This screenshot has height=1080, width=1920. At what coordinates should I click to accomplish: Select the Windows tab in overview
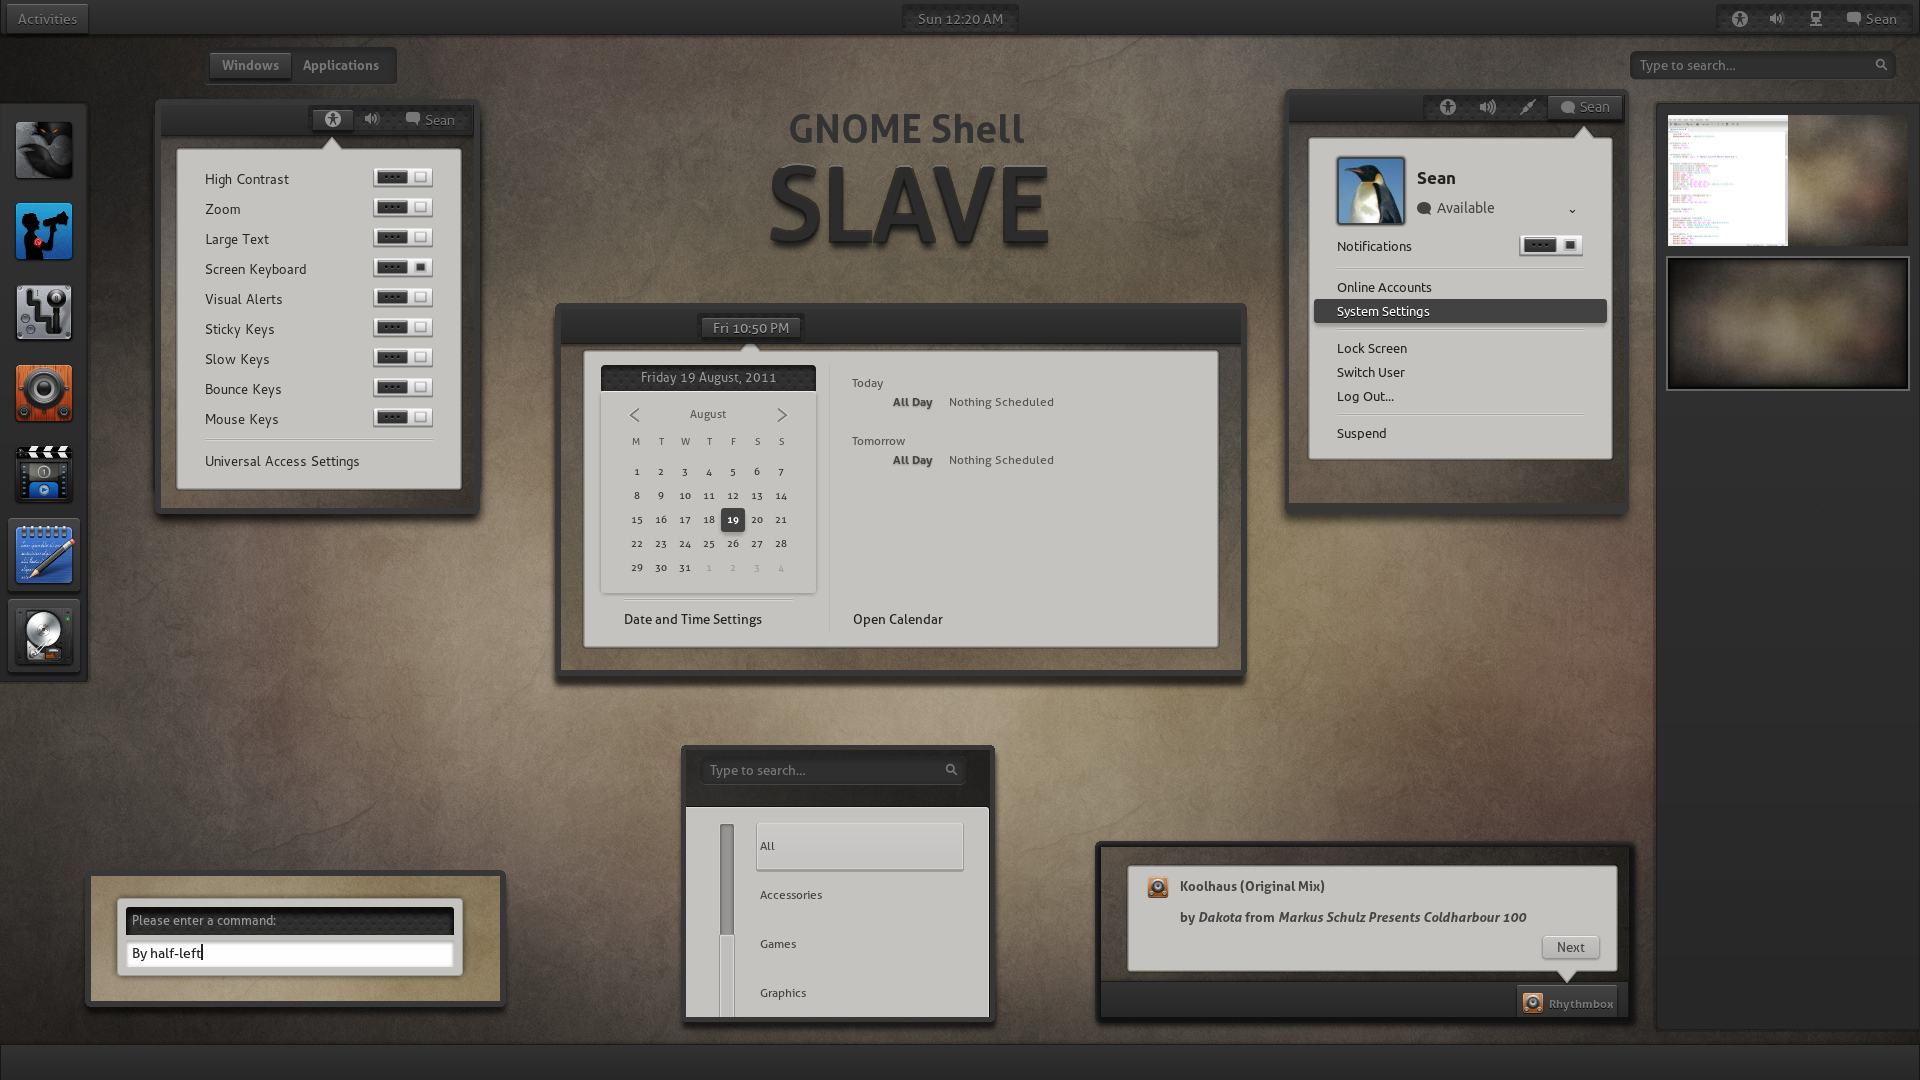coord(251,65)
